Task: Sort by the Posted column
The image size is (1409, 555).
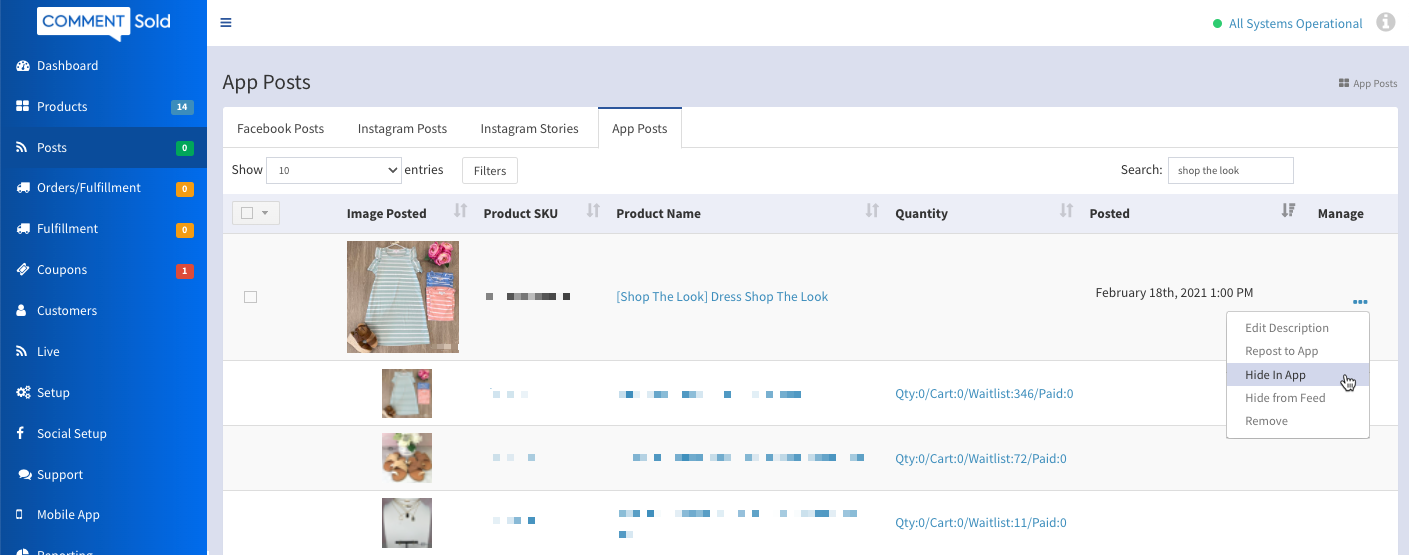Action: coord(1287,211)
